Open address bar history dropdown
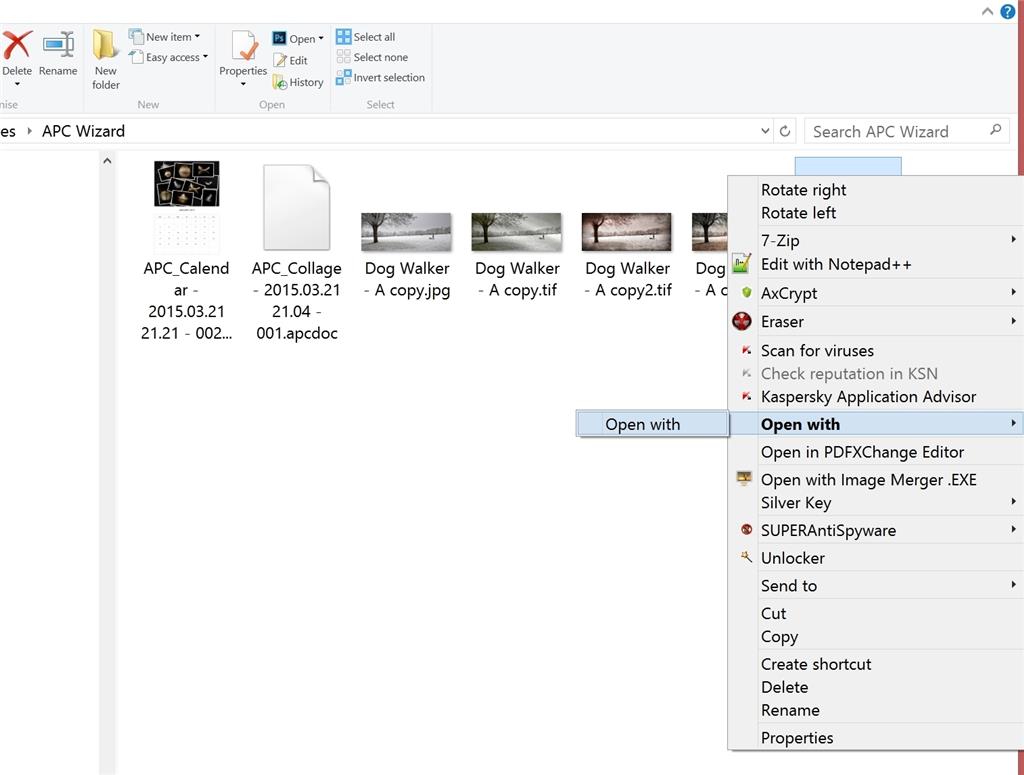Image resolution: width=1024 pixels, height=775 pixels. coord(765,131)
